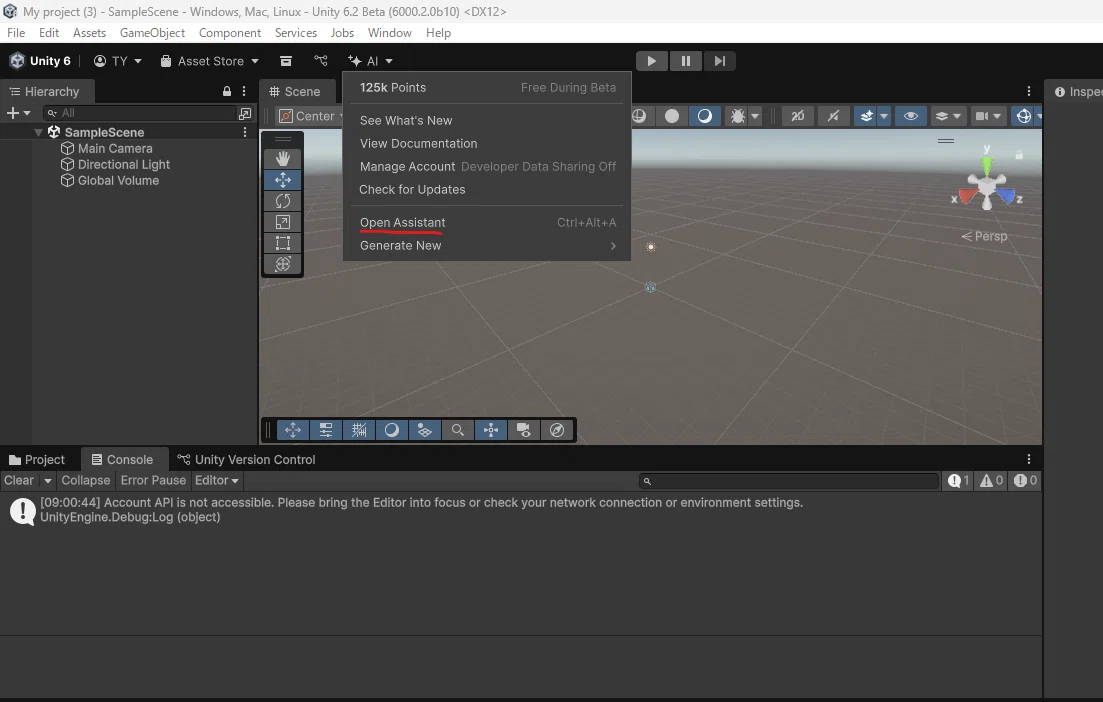Toggle Collapse in the Console
This screenshot has height=702, width=1103.
(x=86, y=480)
